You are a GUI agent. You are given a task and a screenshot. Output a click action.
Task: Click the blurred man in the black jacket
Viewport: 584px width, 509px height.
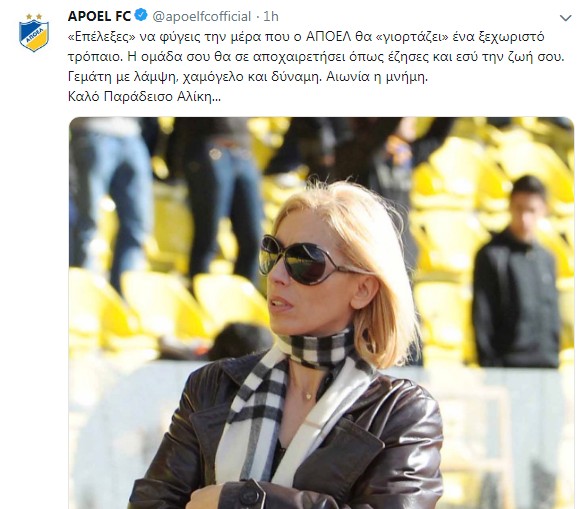point(517,272)
